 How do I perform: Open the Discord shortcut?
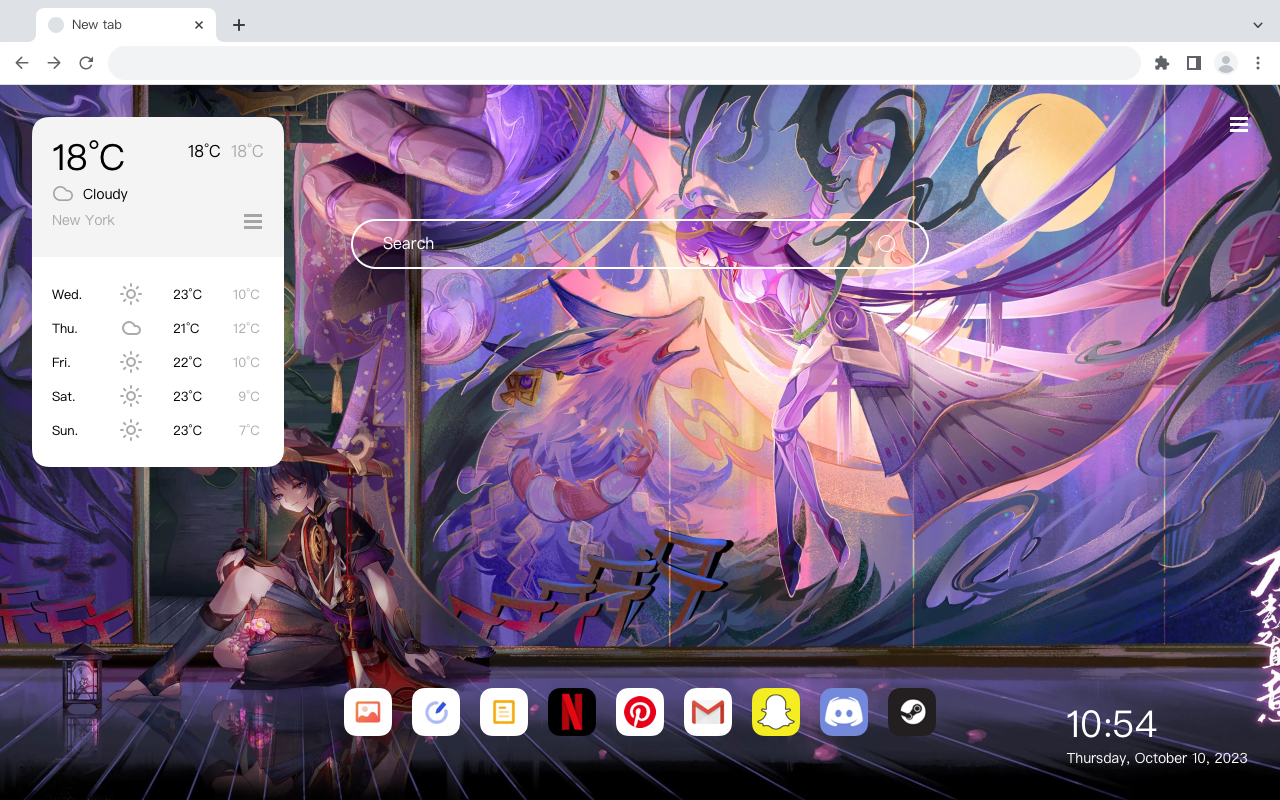pos(844,712)
